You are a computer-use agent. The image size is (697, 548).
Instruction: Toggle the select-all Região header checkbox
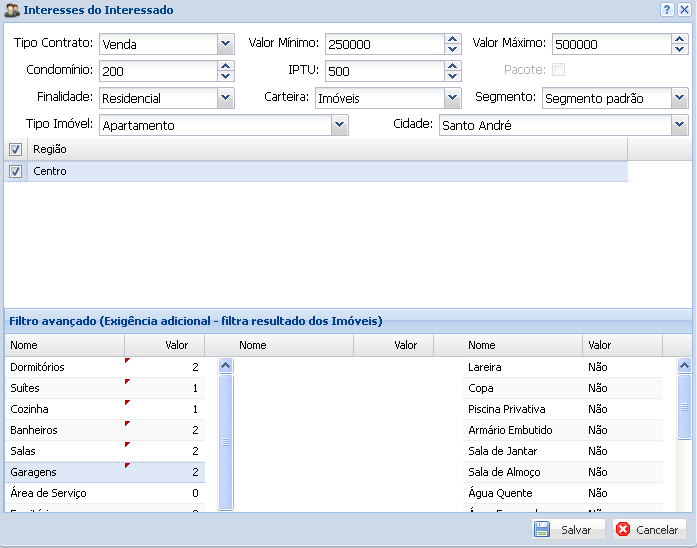coord(15,149)
